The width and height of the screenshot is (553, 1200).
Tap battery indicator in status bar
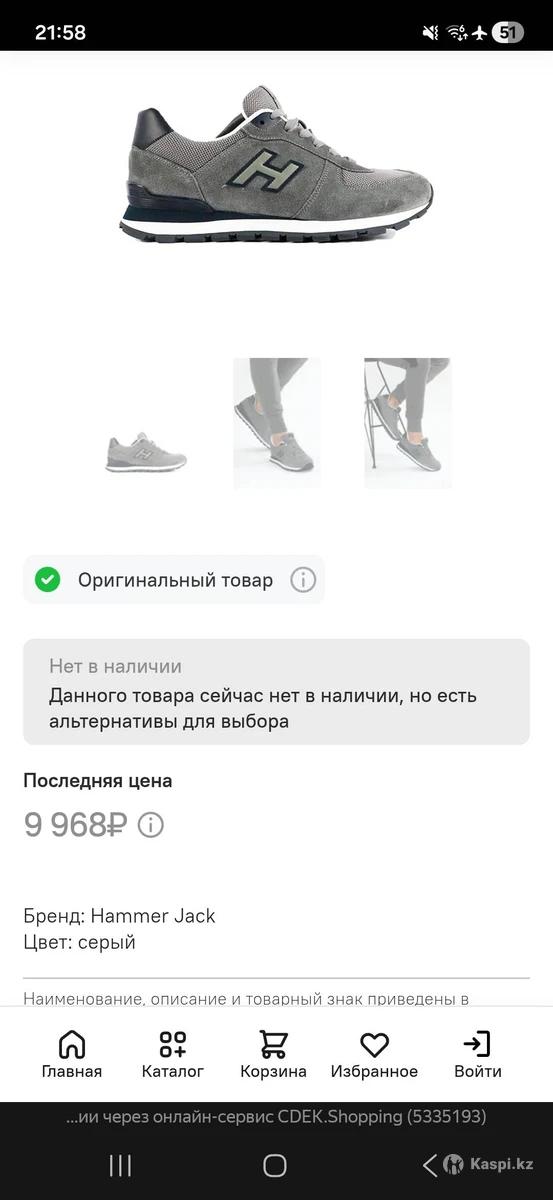(x=508, y=32)
